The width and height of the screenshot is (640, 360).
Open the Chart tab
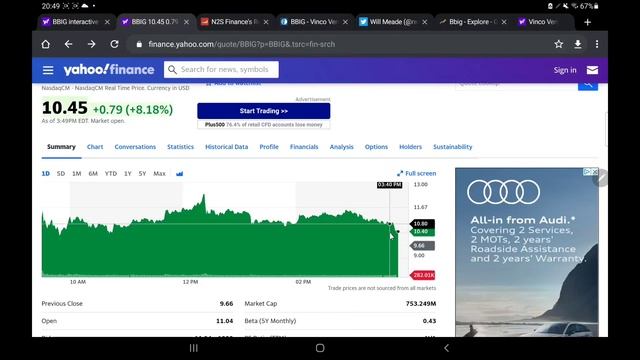[95, 147]
